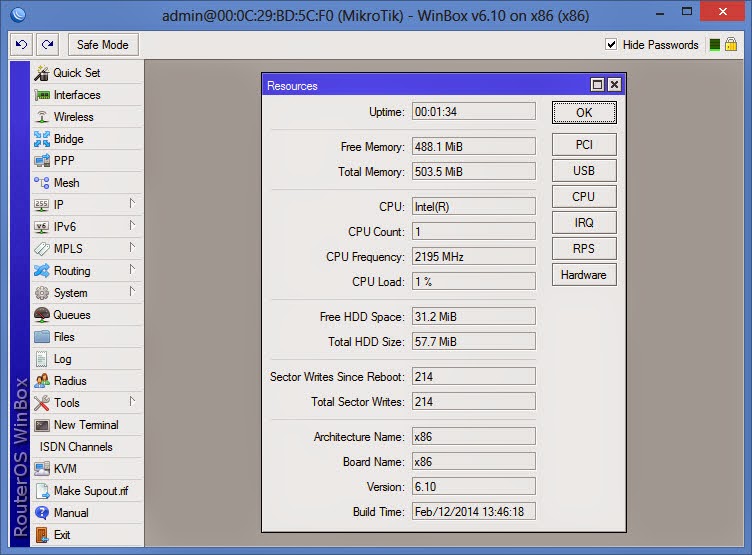
Task: Click the System gear icon
Action: [x=42, y=293]
